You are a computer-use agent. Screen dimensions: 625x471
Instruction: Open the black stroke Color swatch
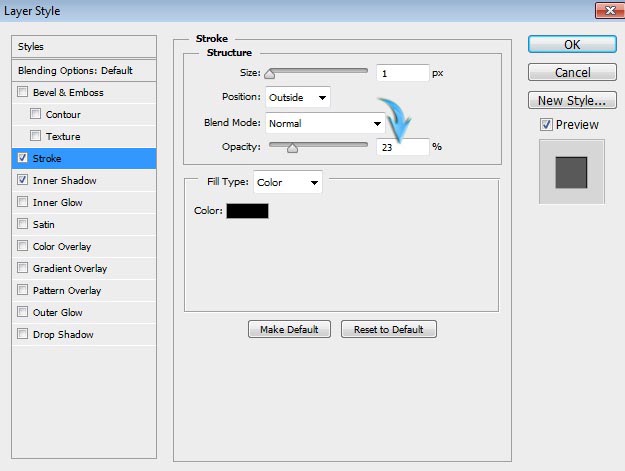tap(247, 211)
